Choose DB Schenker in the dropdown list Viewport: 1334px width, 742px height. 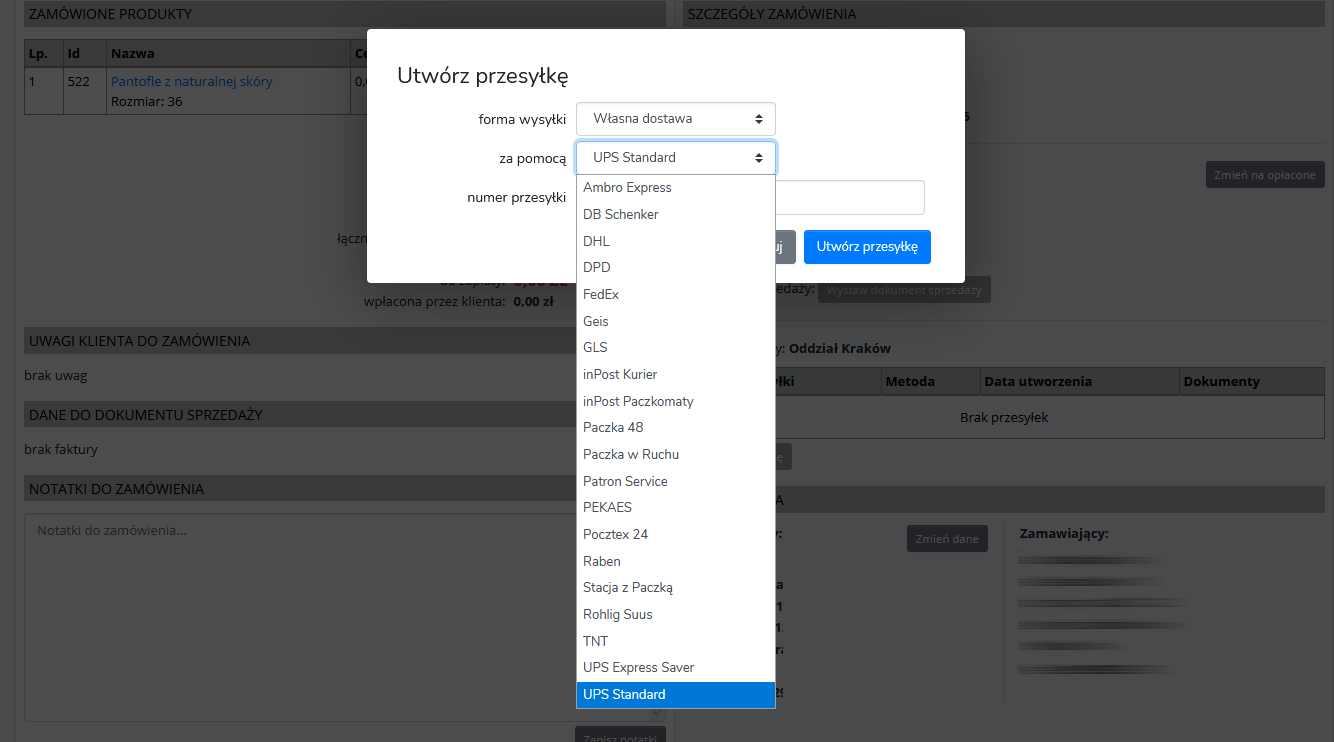(675, 214)
